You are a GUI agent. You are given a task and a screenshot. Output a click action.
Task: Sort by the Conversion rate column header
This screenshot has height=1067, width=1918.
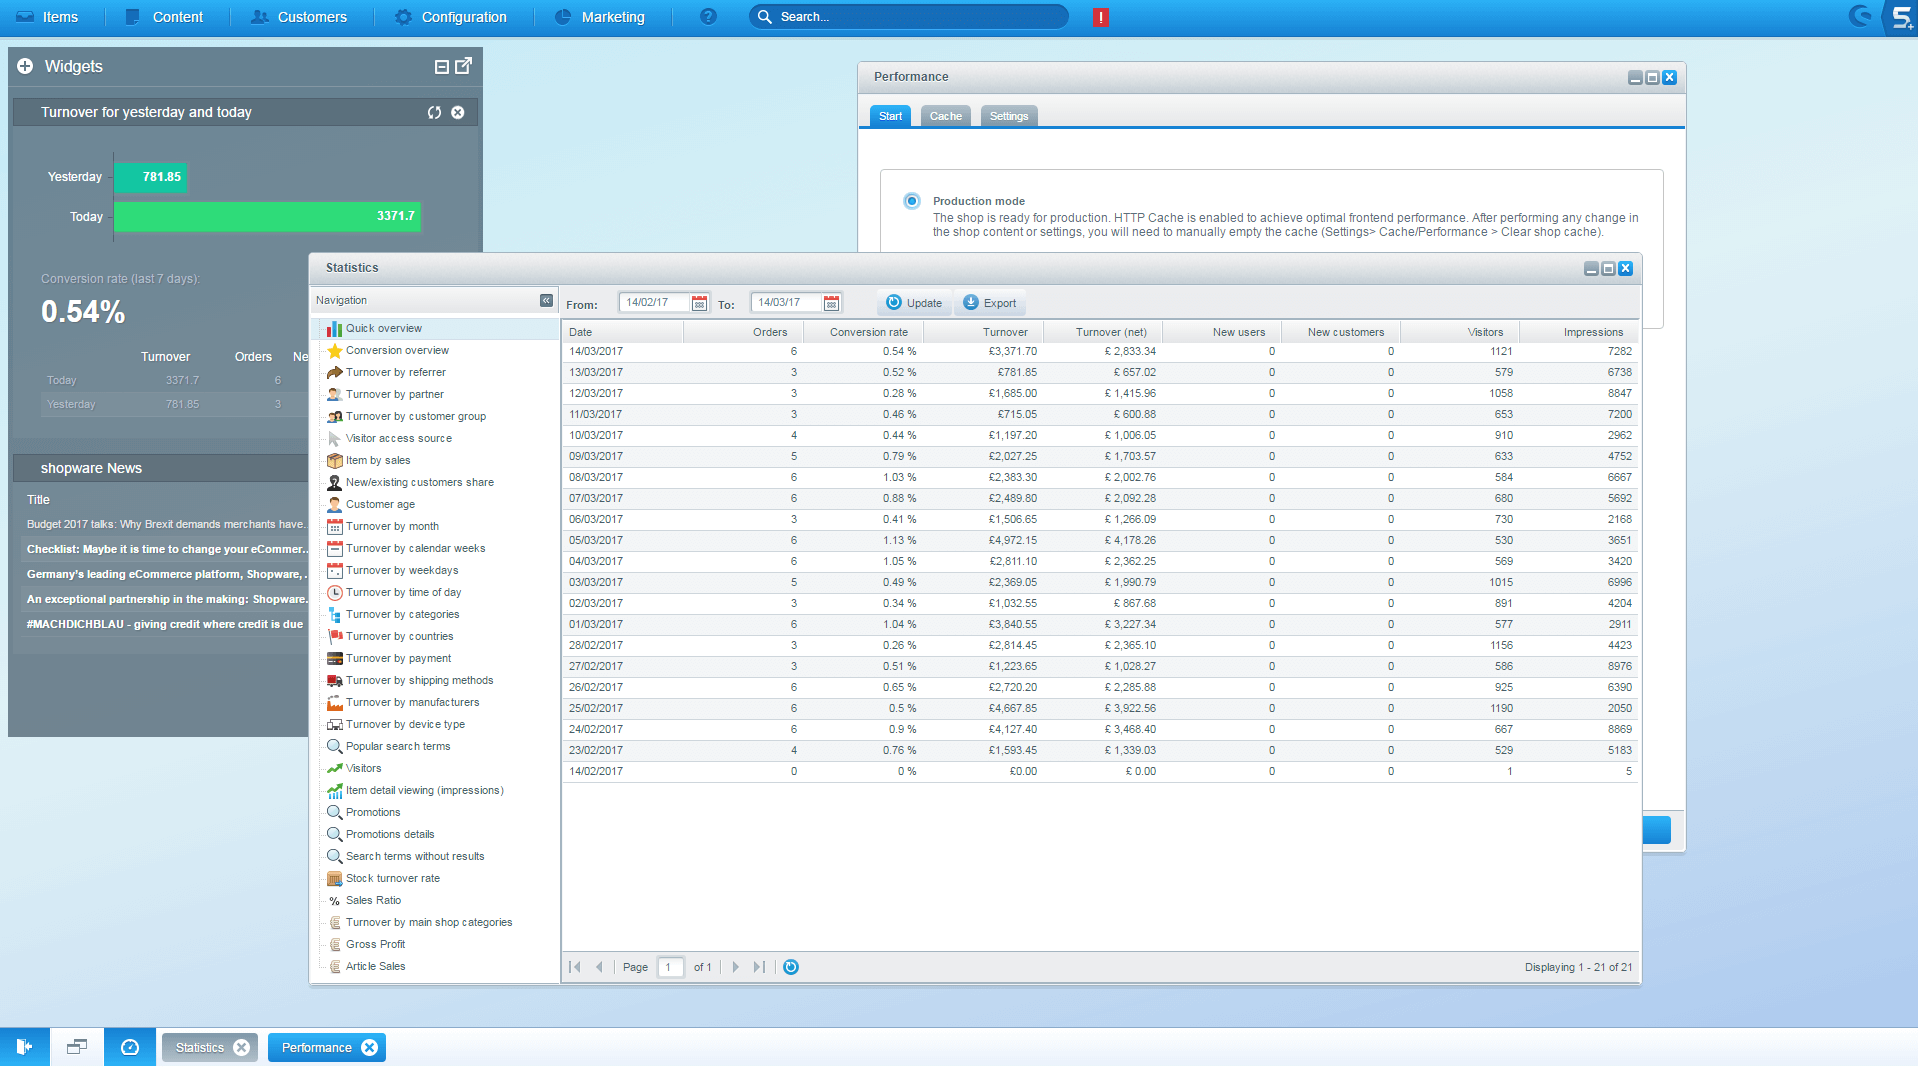(863, 332)
